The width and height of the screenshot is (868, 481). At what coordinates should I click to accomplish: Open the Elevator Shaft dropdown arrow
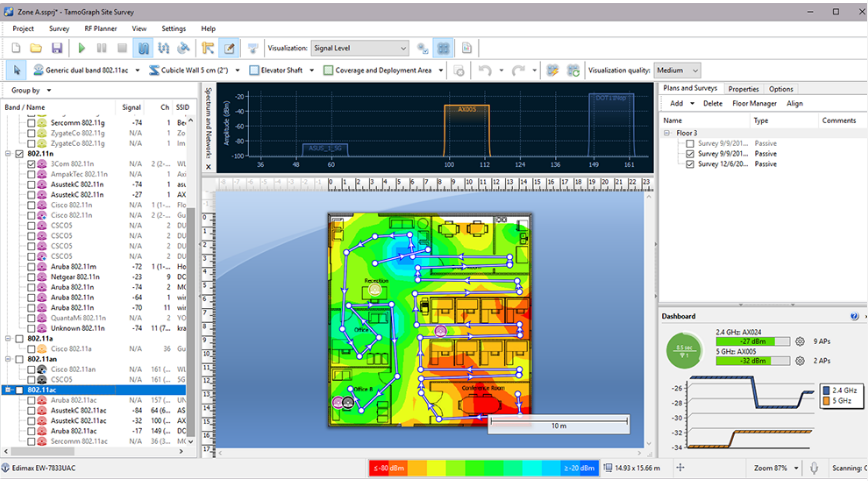[312, 70]
